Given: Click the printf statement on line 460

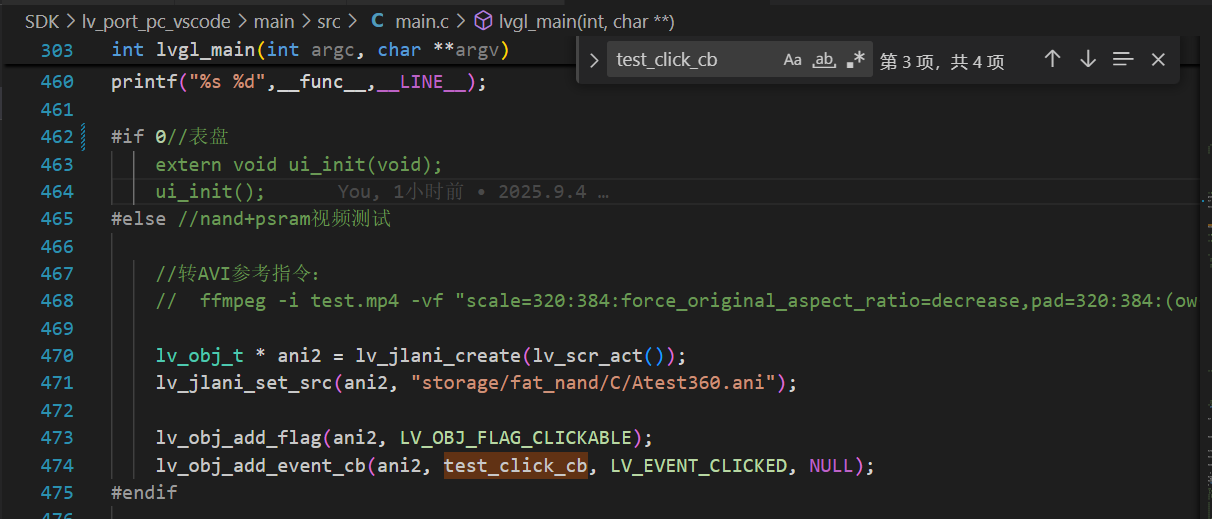Looking at the screenshot, I should point(299,82).
